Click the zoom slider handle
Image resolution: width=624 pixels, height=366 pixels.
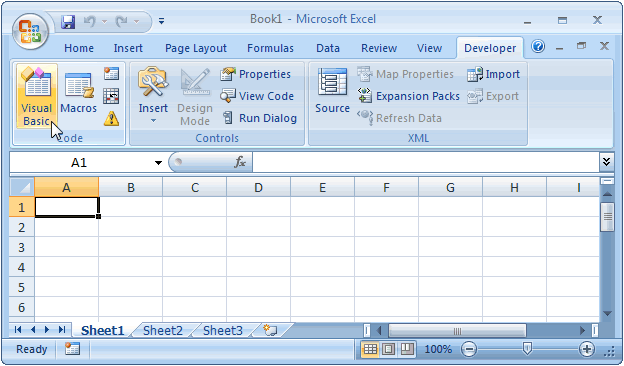click(527, 349)
